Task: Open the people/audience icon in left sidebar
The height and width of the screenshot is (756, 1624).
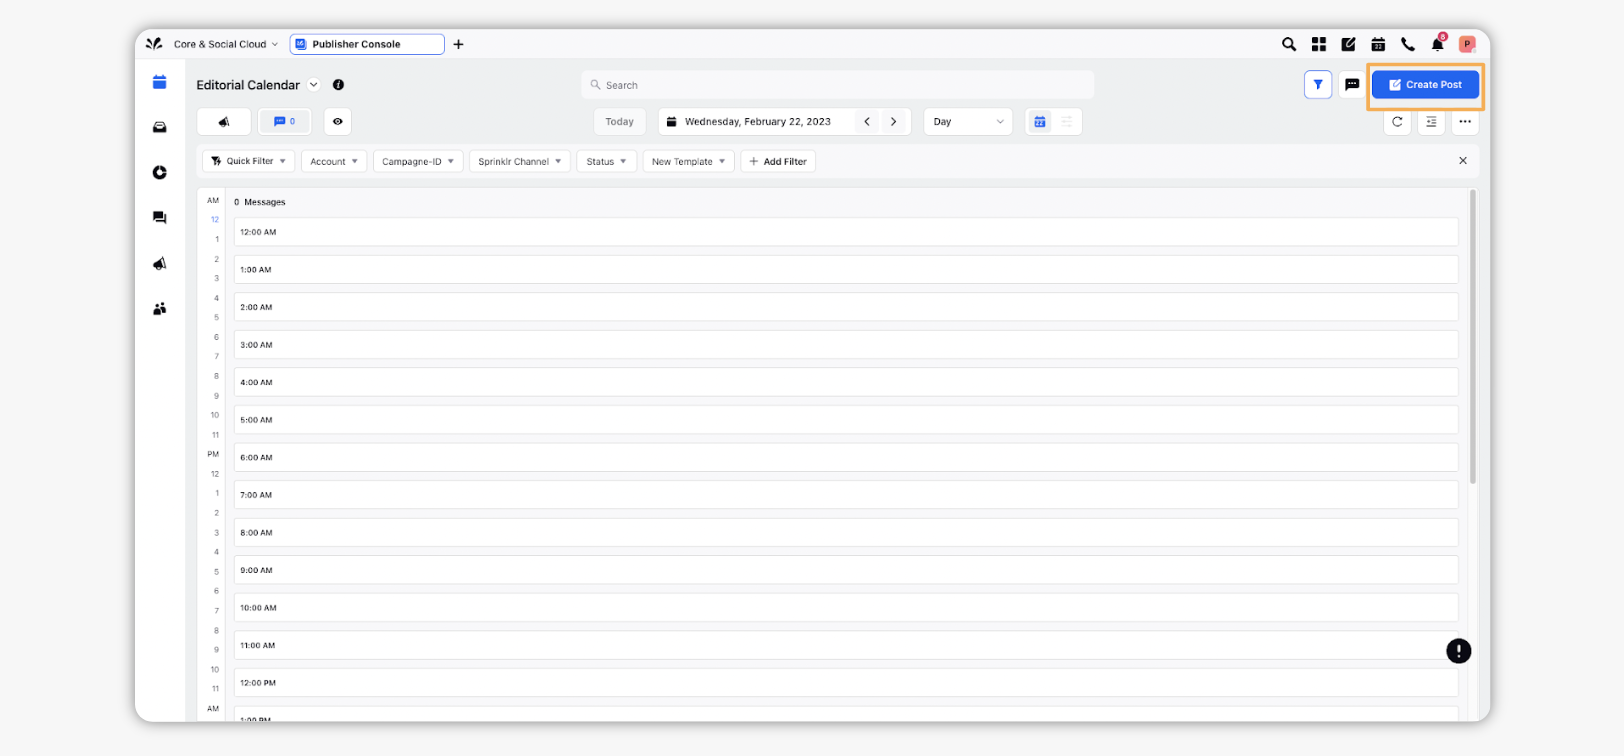Action: (159, 309)
